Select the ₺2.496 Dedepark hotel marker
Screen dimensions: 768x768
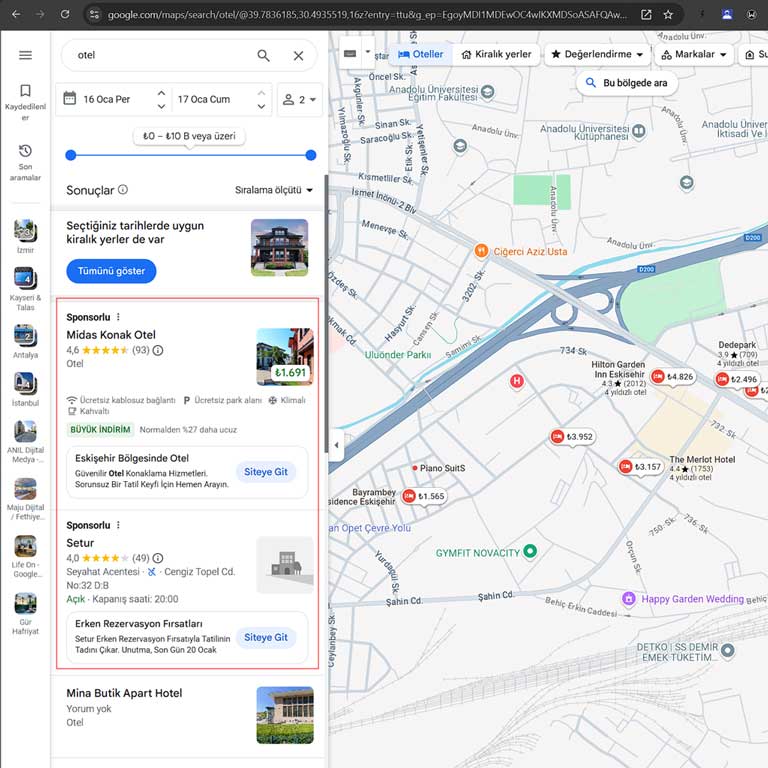point(737,379)
